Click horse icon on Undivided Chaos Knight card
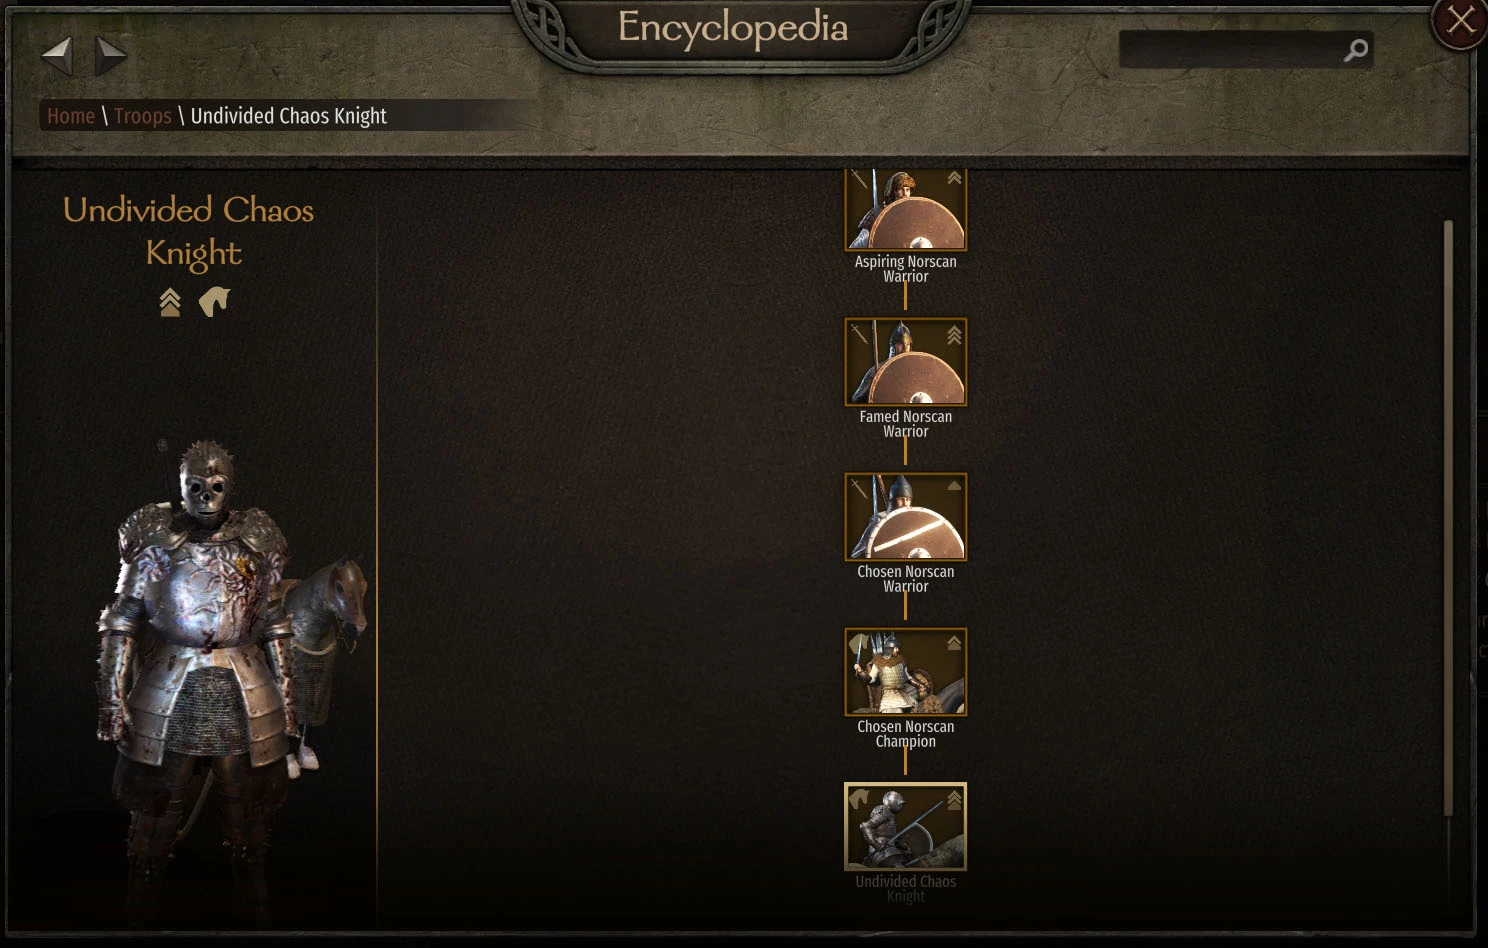1488x948 pixels. tap(859, 798)
